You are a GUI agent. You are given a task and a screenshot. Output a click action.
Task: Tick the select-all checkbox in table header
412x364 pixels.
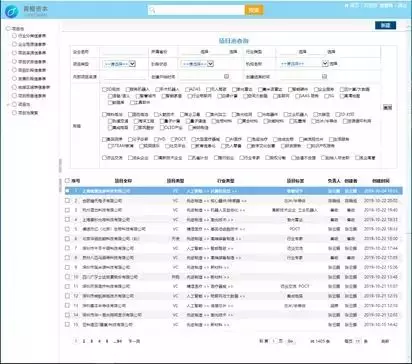coord(67,180)
